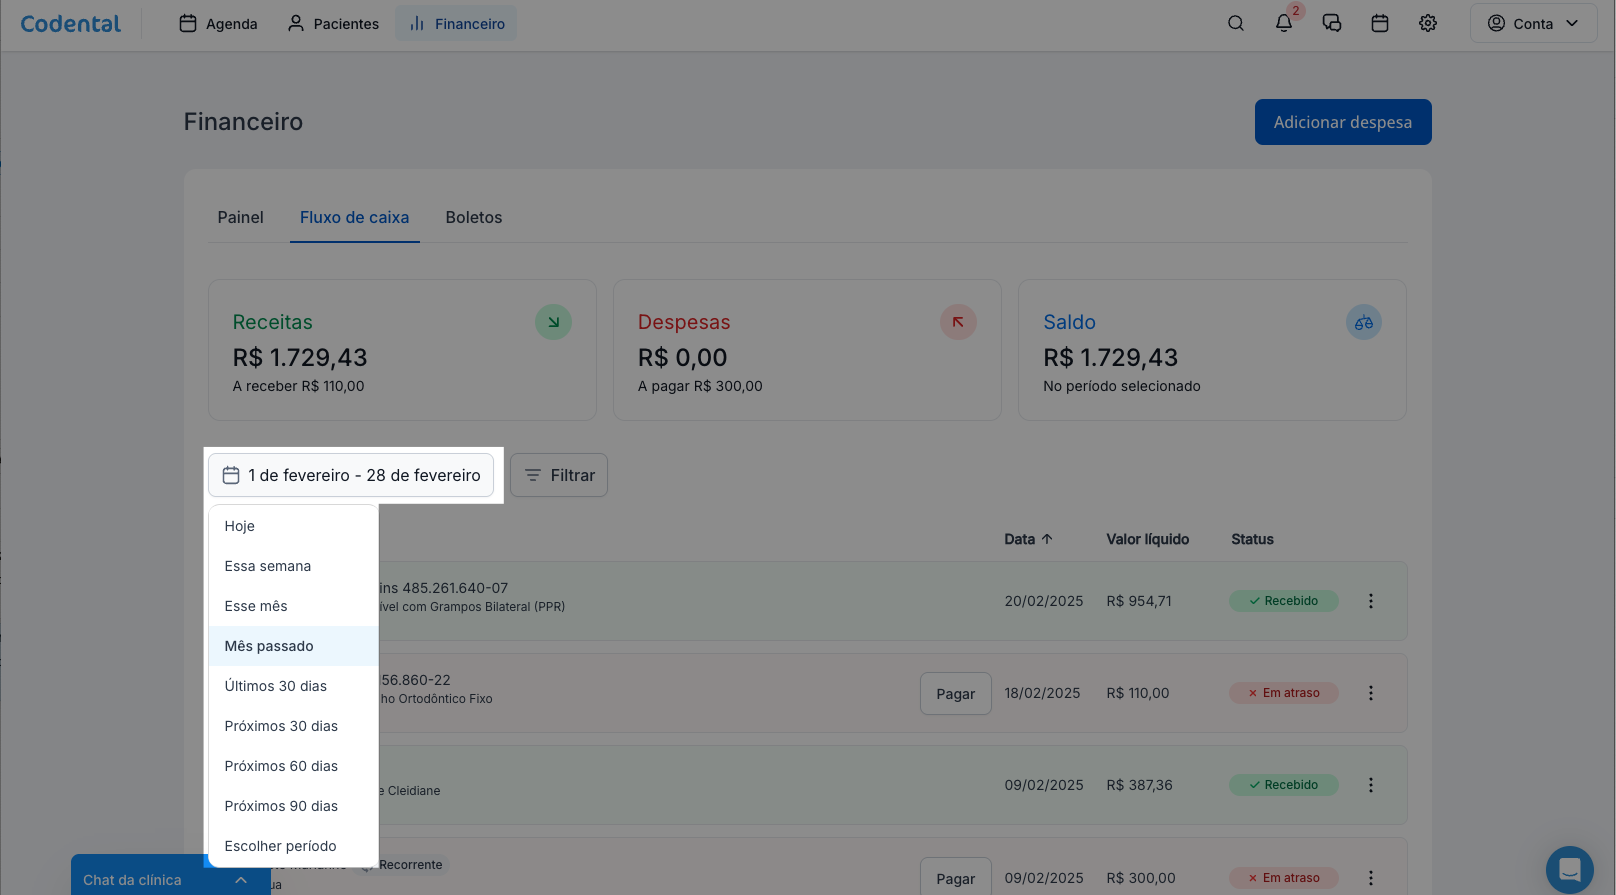Click the Filtrar button

tap(559, 475)
